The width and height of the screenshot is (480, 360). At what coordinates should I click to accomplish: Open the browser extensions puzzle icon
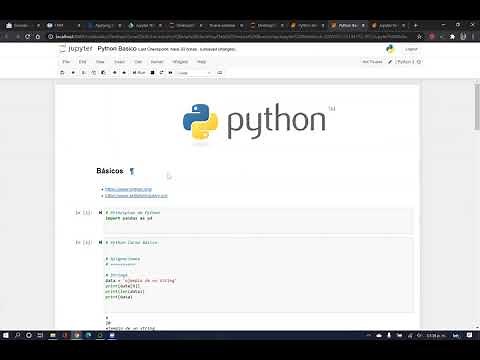pyautogui.click(x=452, y=36)
